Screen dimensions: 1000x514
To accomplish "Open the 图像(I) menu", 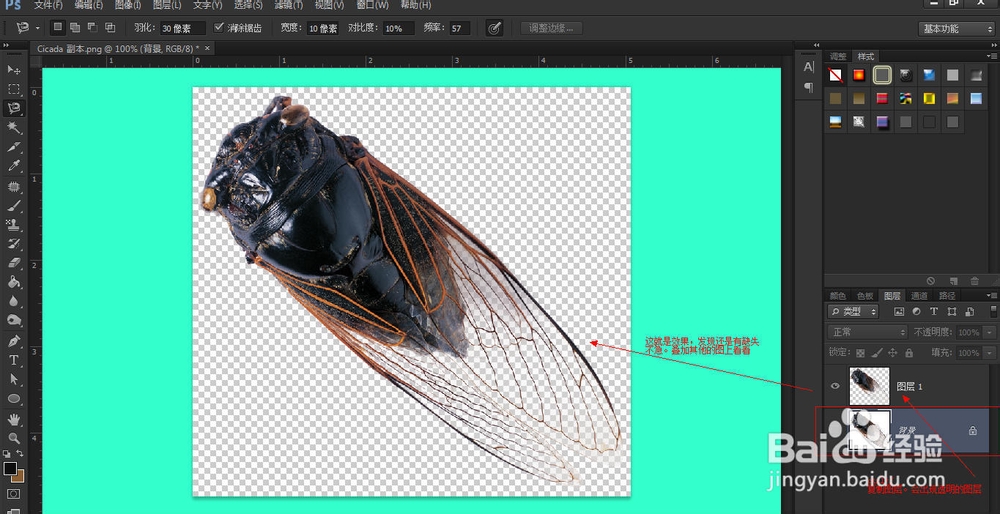I will point(128,5).
